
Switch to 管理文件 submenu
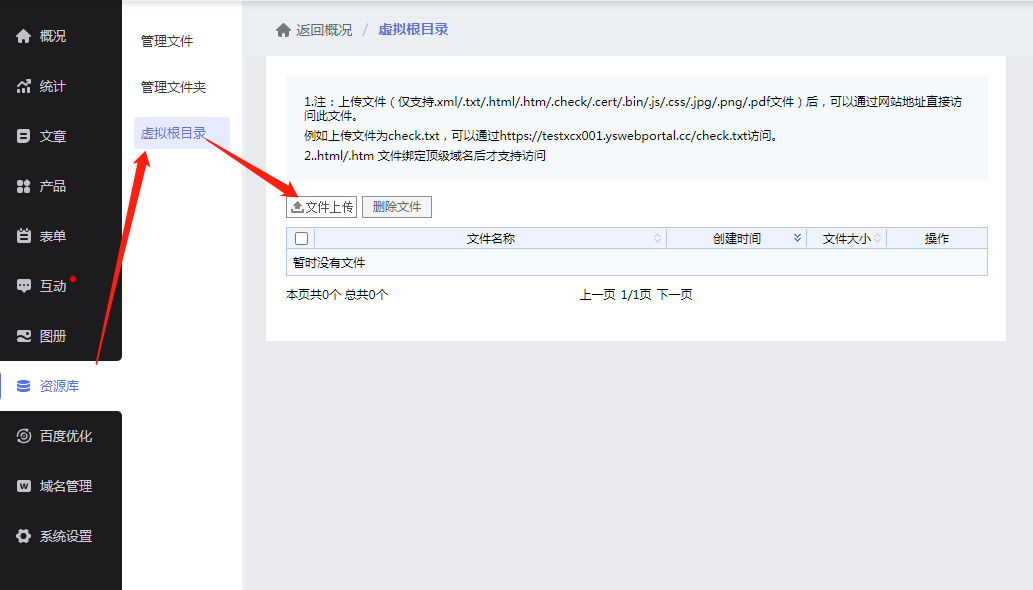pos(167,41)
